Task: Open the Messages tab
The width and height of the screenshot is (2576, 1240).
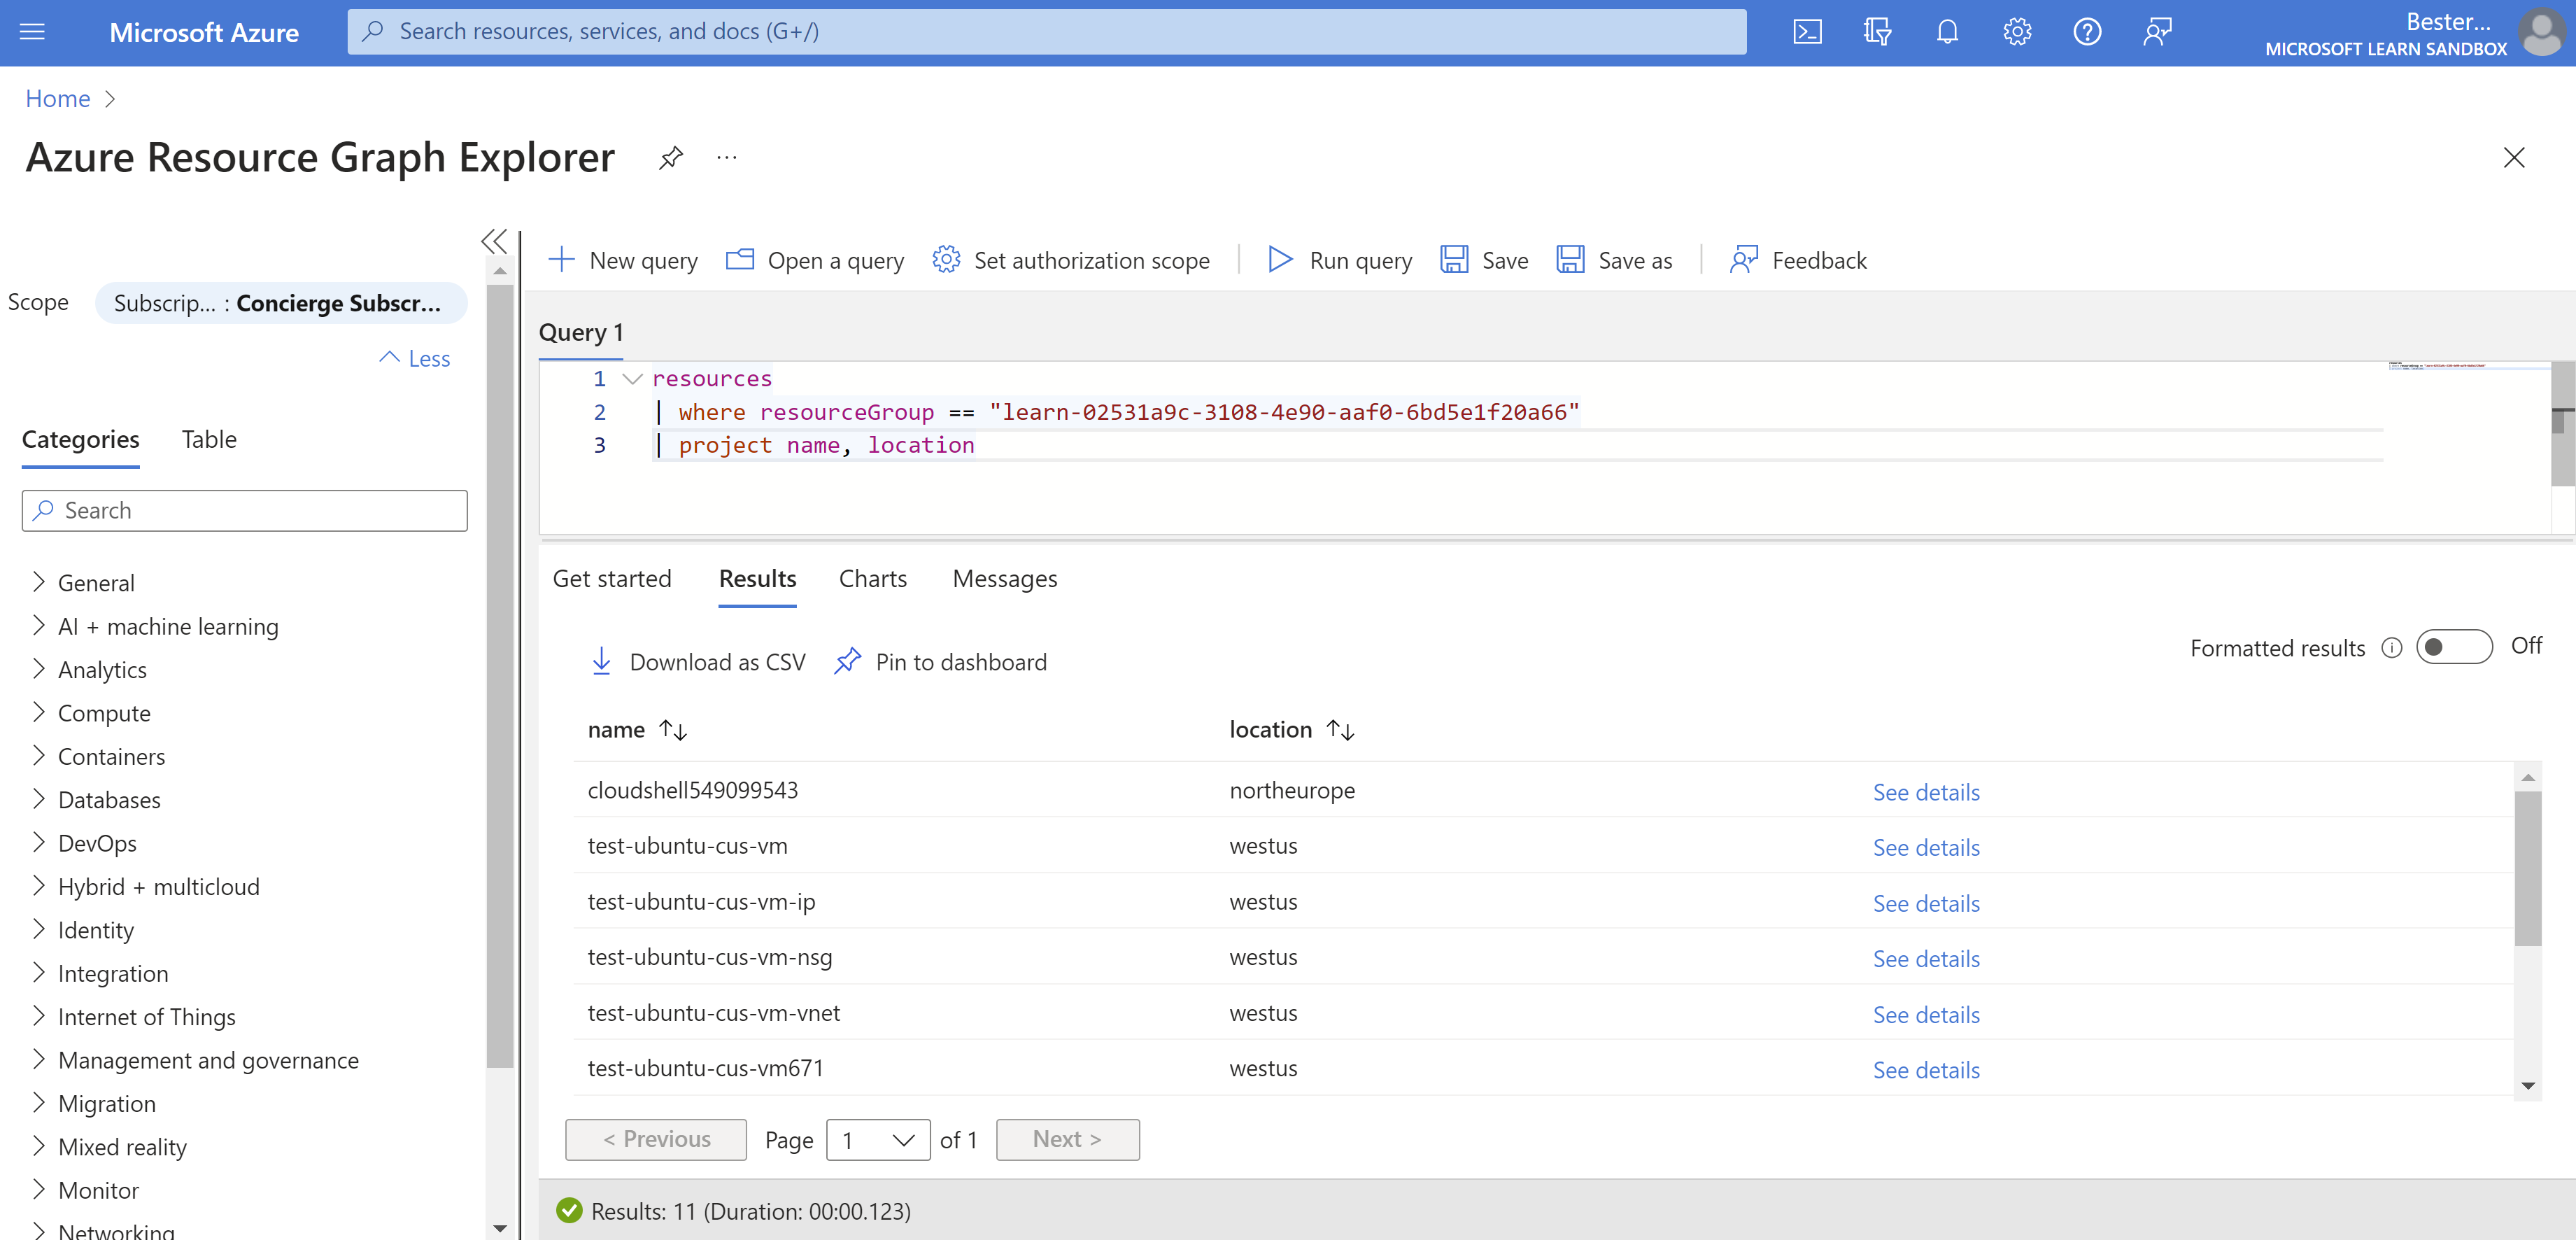Action: pos(1004,579)
